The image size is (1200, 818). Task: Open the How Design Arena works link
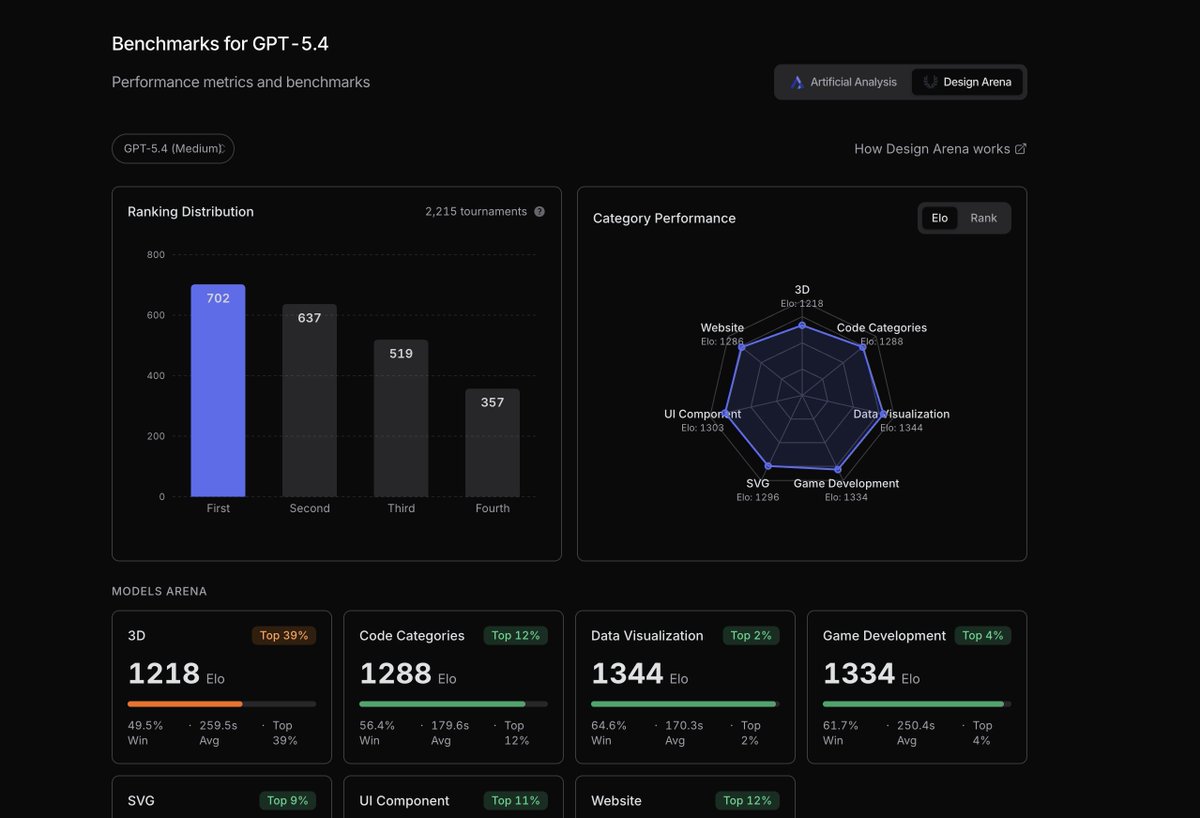coord(940,149)
